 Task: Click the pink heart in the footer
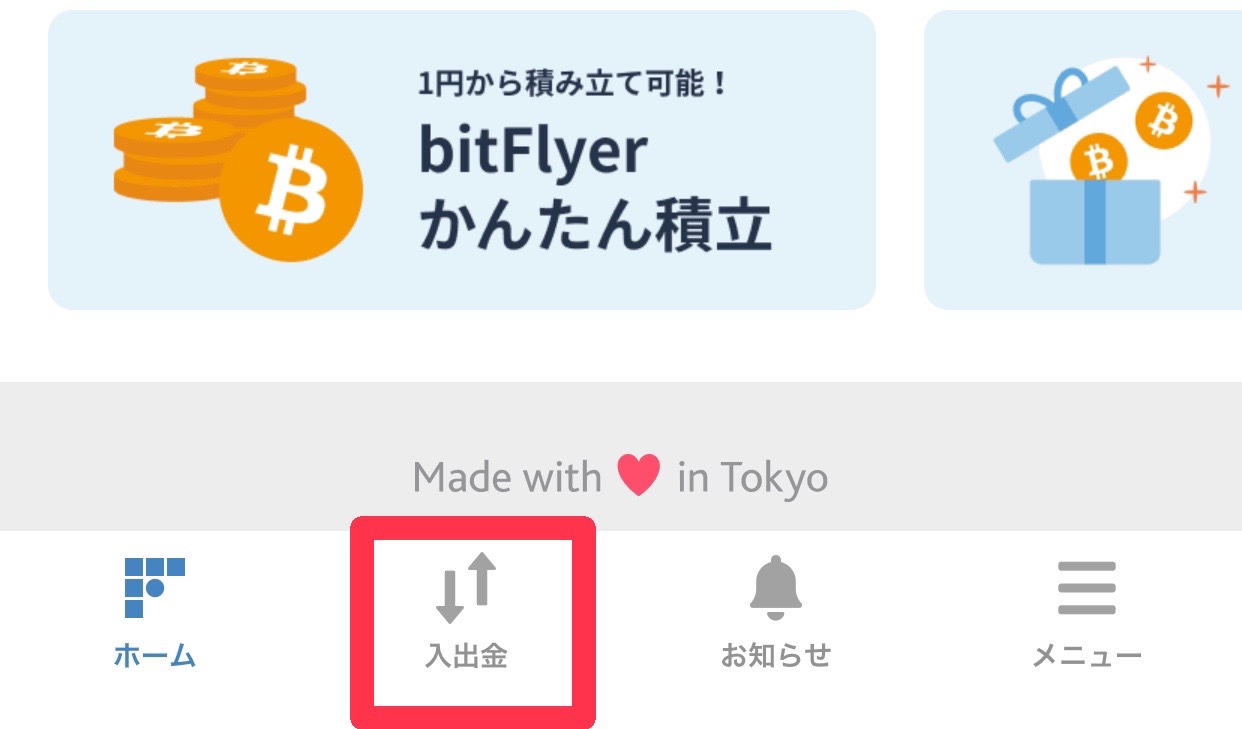[639, 475]
